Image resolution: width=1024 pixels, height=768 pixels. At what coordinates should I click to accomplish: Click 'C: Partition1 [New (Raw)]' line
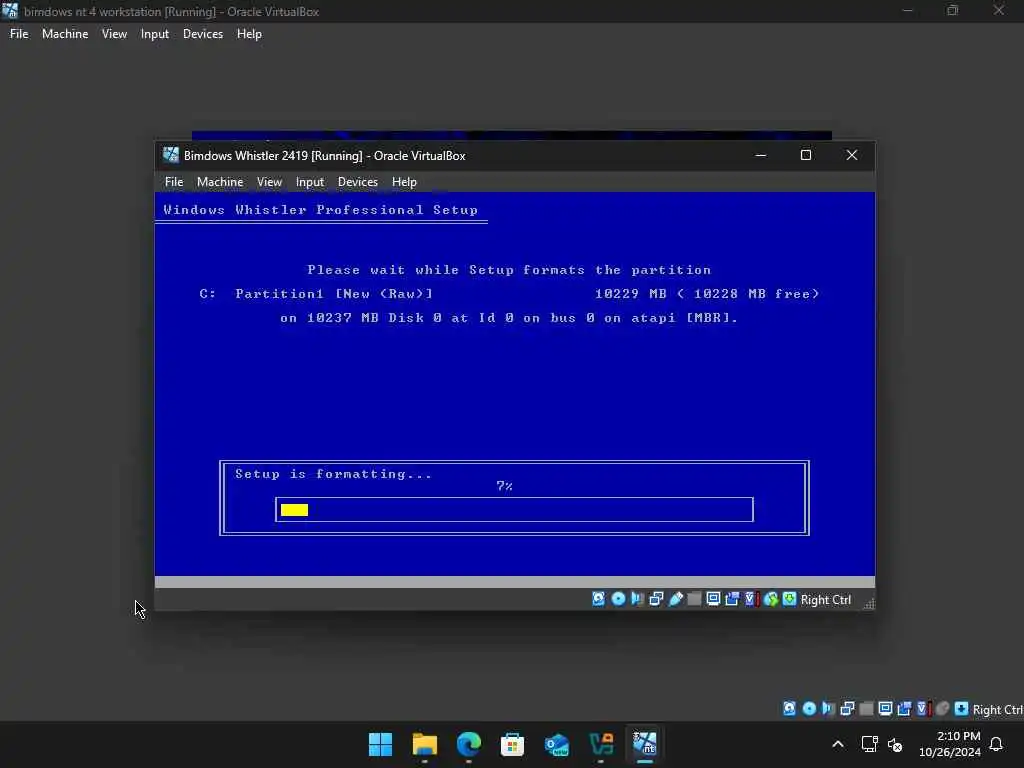(x=316, y=294)
